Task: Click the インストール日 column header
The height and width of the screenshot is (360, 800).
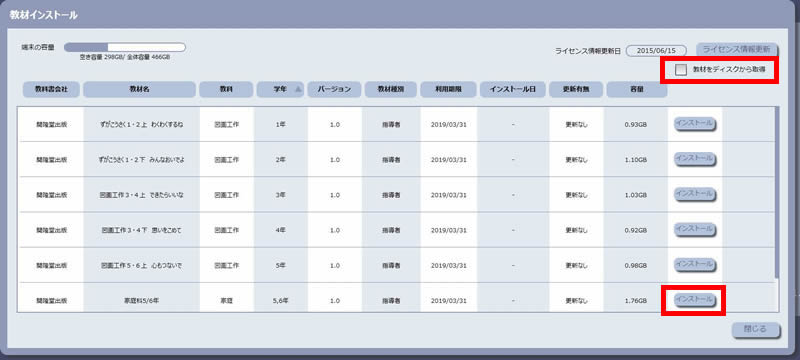Action: point(513,89)
